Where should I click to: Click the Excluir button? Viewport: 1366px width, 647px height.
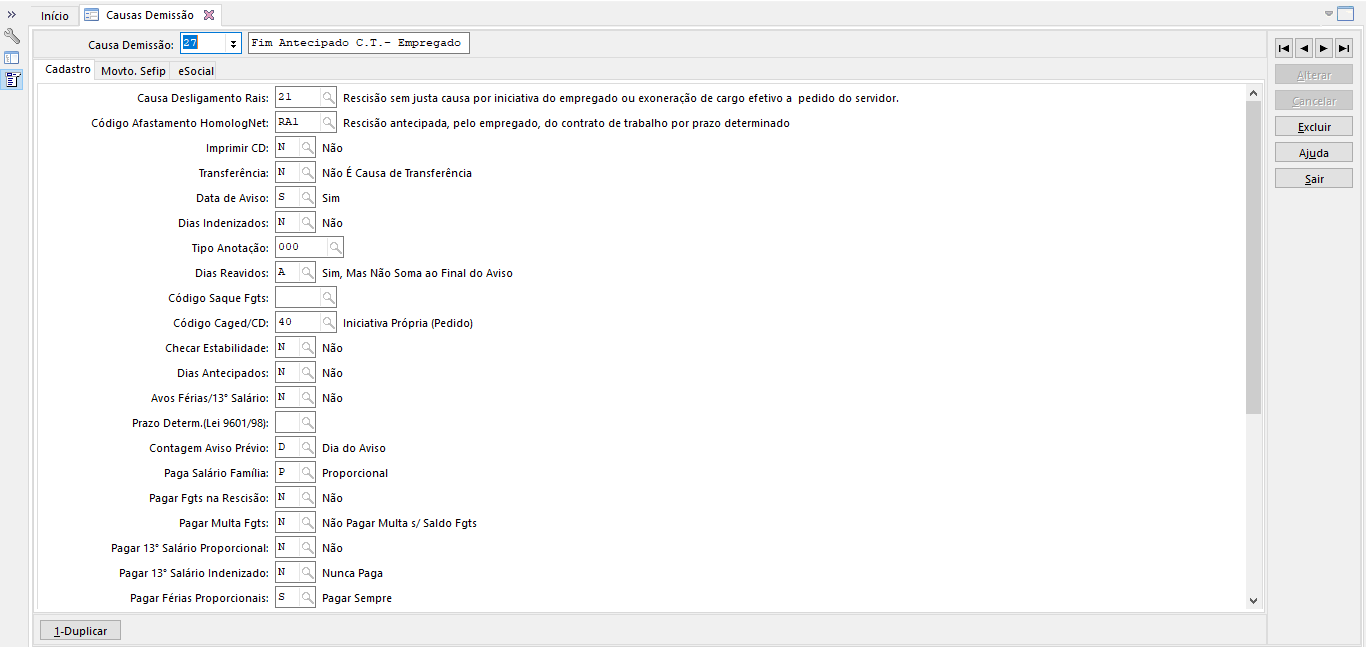pos(1314,127)
